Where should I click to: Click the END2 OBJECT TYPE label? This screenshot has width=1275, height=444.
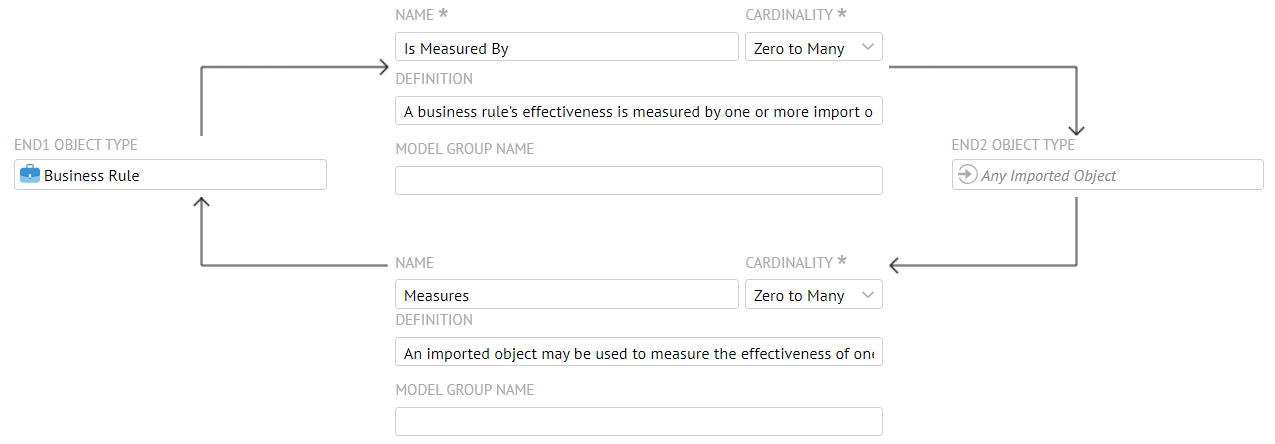(x=1013, y=145)
